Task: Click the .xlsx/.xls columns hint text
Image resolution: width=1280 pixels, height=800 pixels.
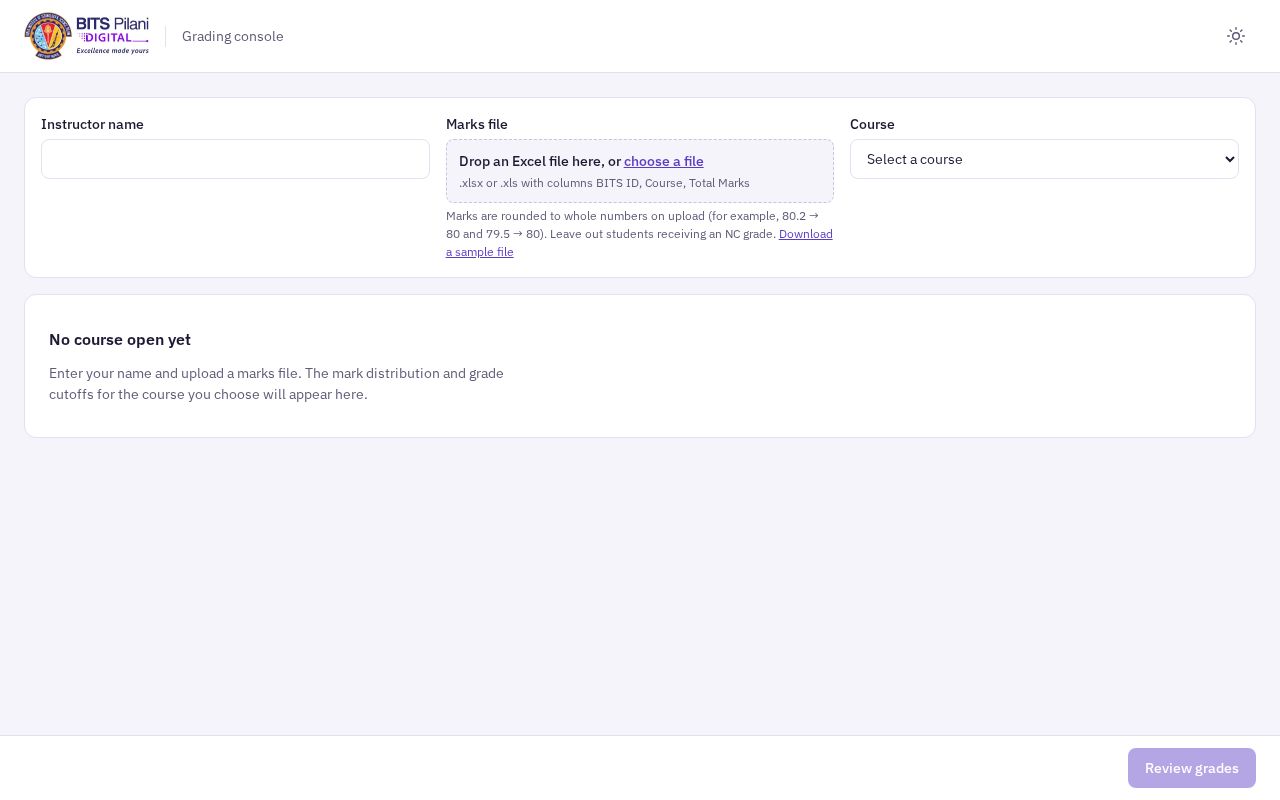Action: [x=604, y=183]
